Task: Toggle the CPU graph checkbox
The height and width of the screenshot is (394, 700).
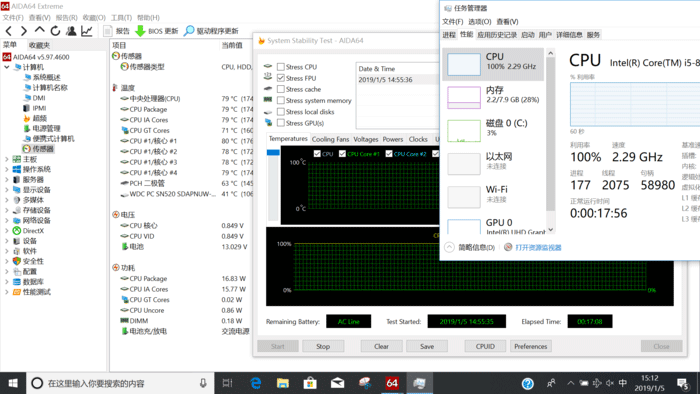Action: click(317, 153)
